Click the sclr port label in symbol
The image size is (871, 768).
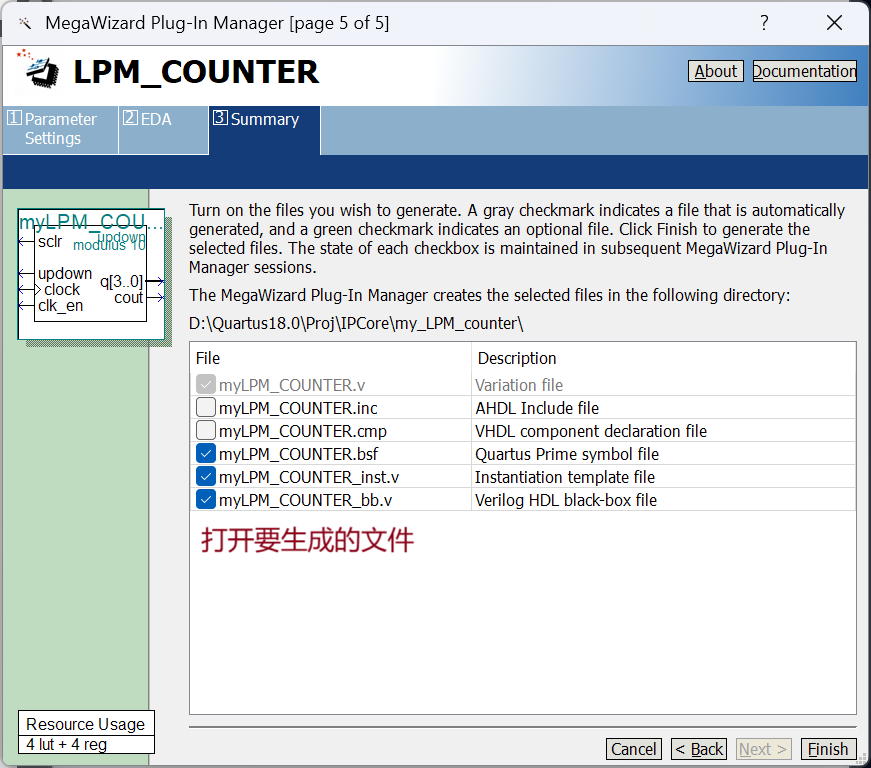[x=50, y=242]
